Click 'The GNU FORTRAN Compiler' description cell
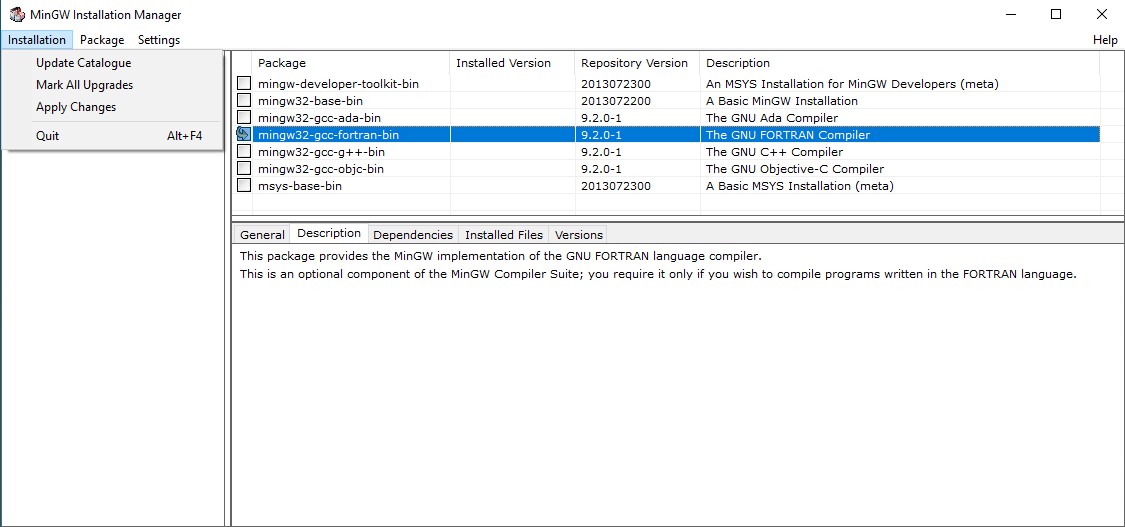Image resolution: width=1125 pixels, height=527 pixels. point(788,135)
